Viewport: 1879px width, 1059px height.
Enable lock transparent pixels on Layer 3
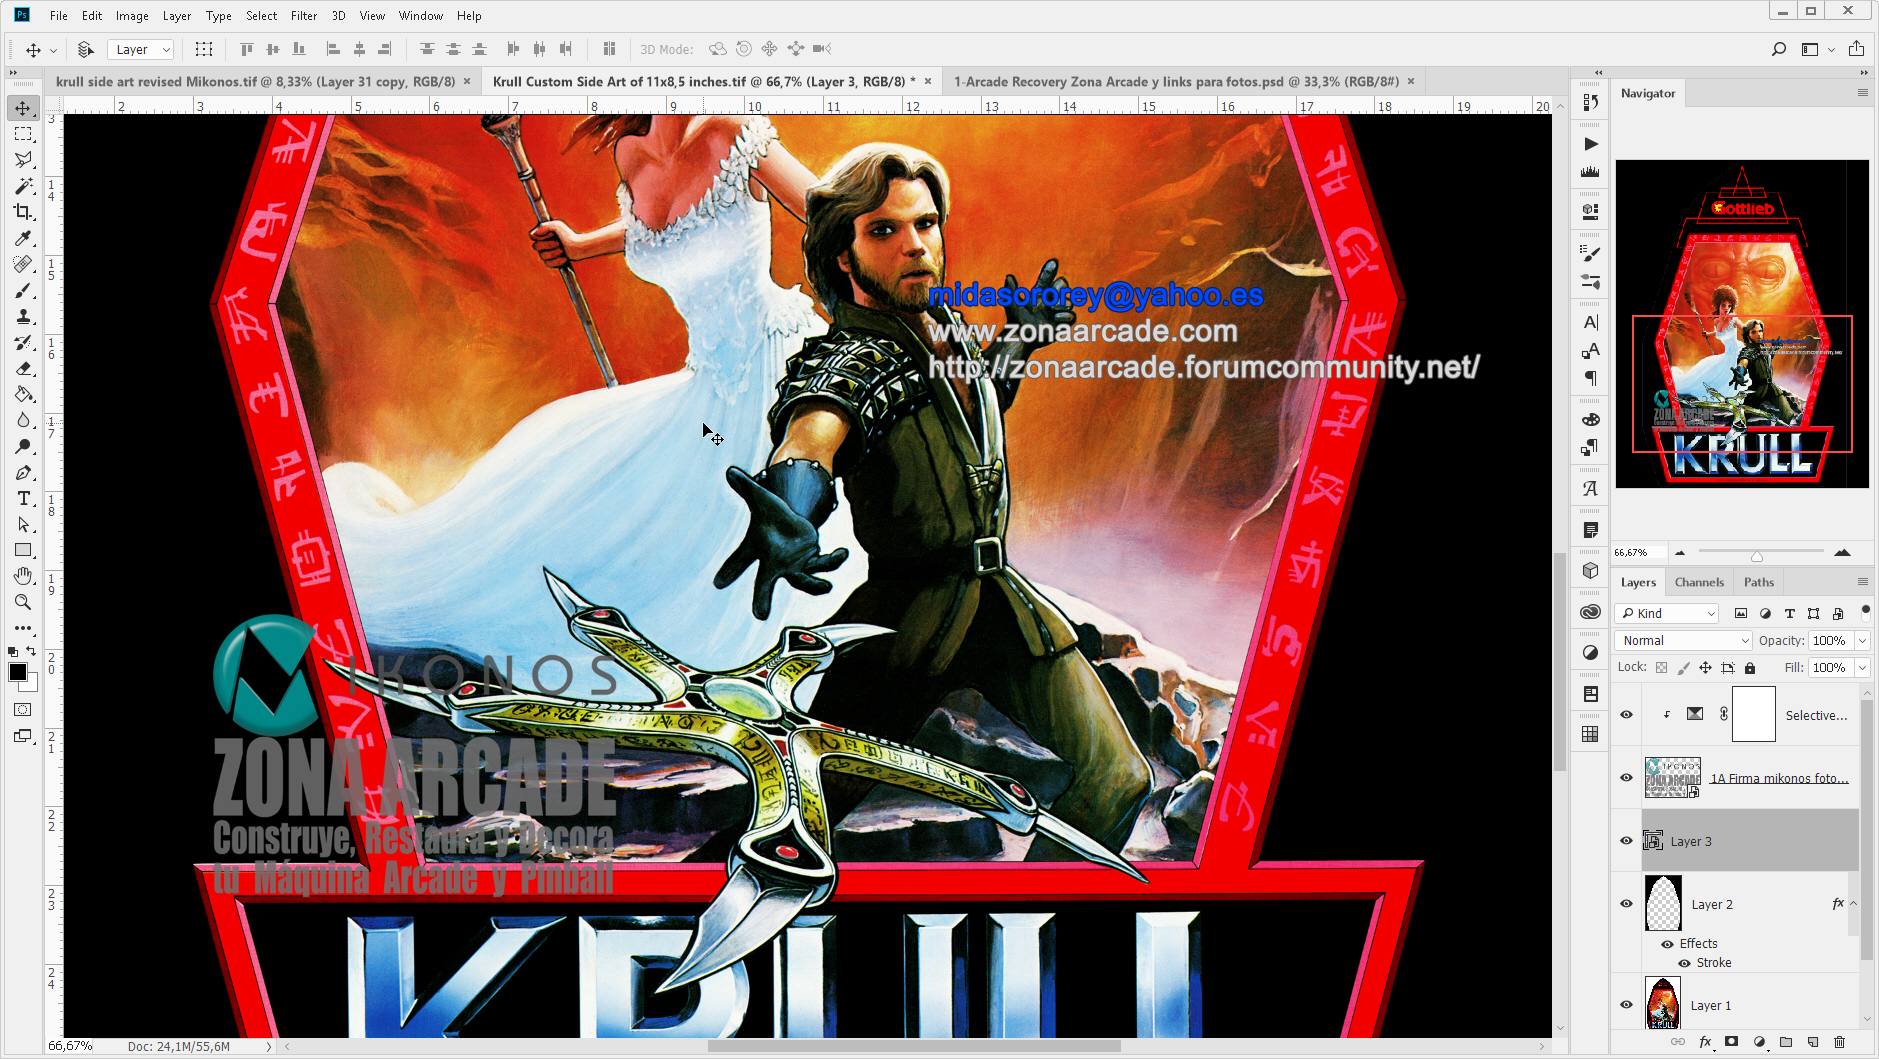(1661, 667)
